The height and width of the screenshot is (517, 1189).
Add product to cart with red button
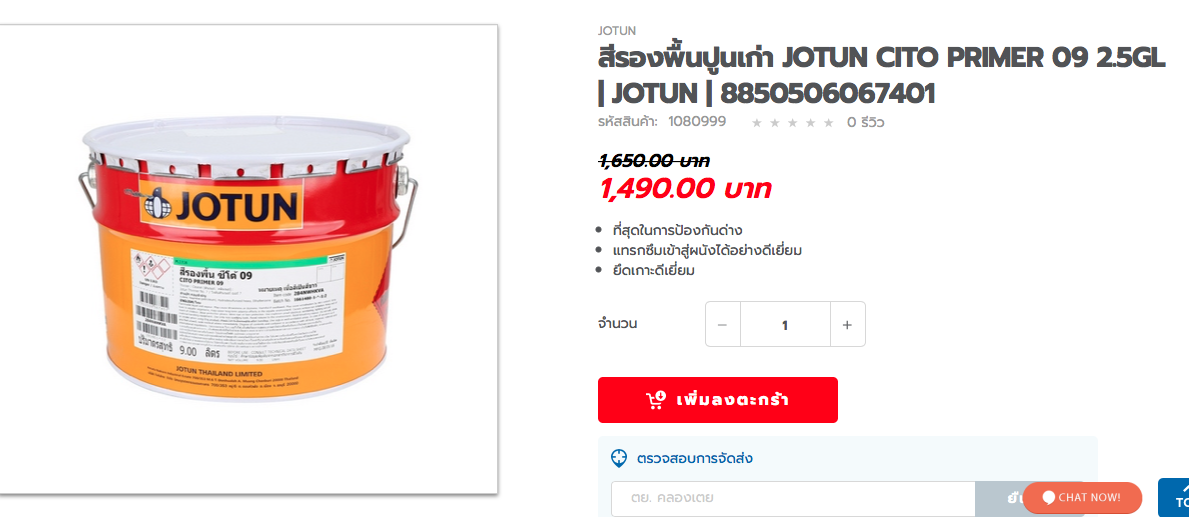click(x=717, y=400)
